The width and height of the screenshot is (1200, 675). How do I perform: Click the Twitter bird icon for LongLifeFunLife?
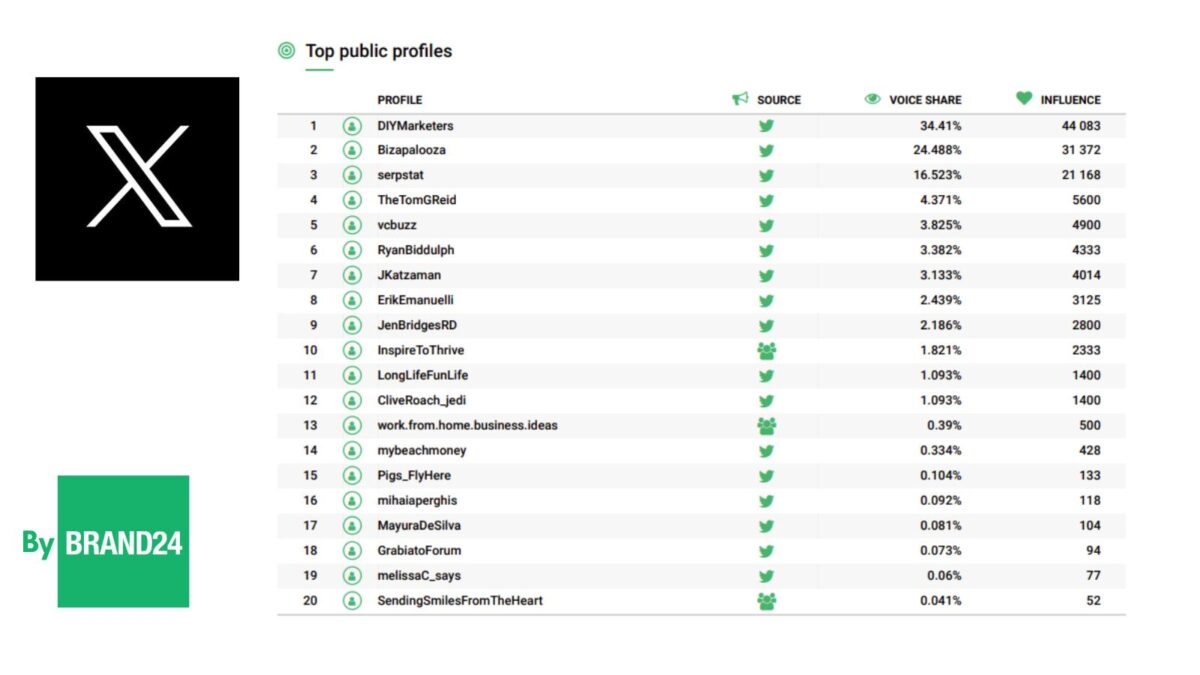pos(767,375)
